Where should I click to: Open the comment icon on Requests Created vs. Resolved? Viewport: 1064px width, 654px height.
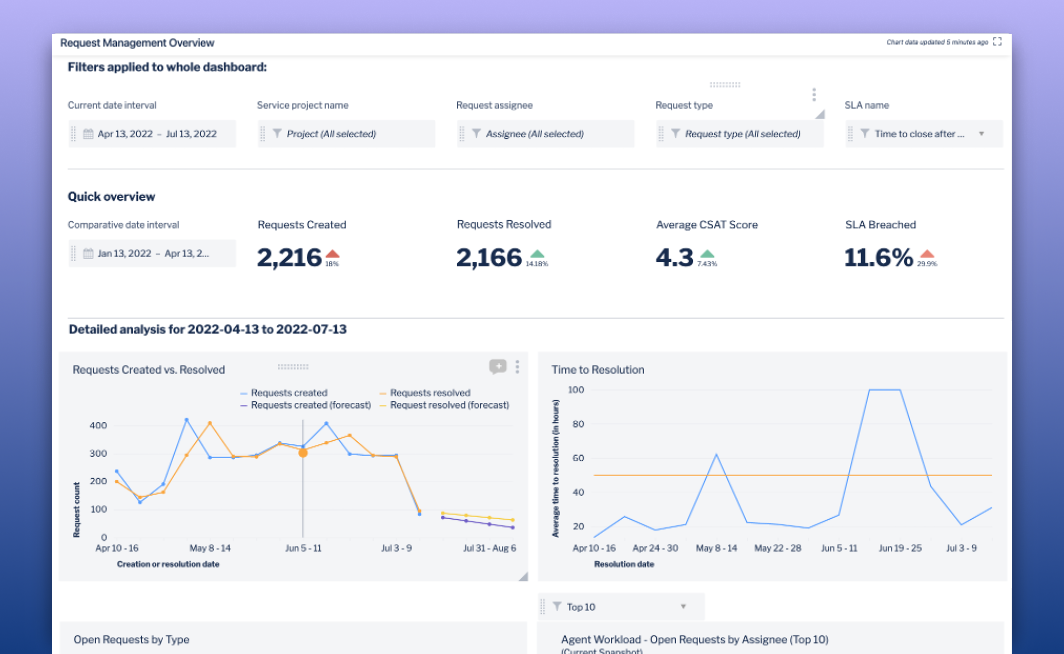tap(497, 366)
